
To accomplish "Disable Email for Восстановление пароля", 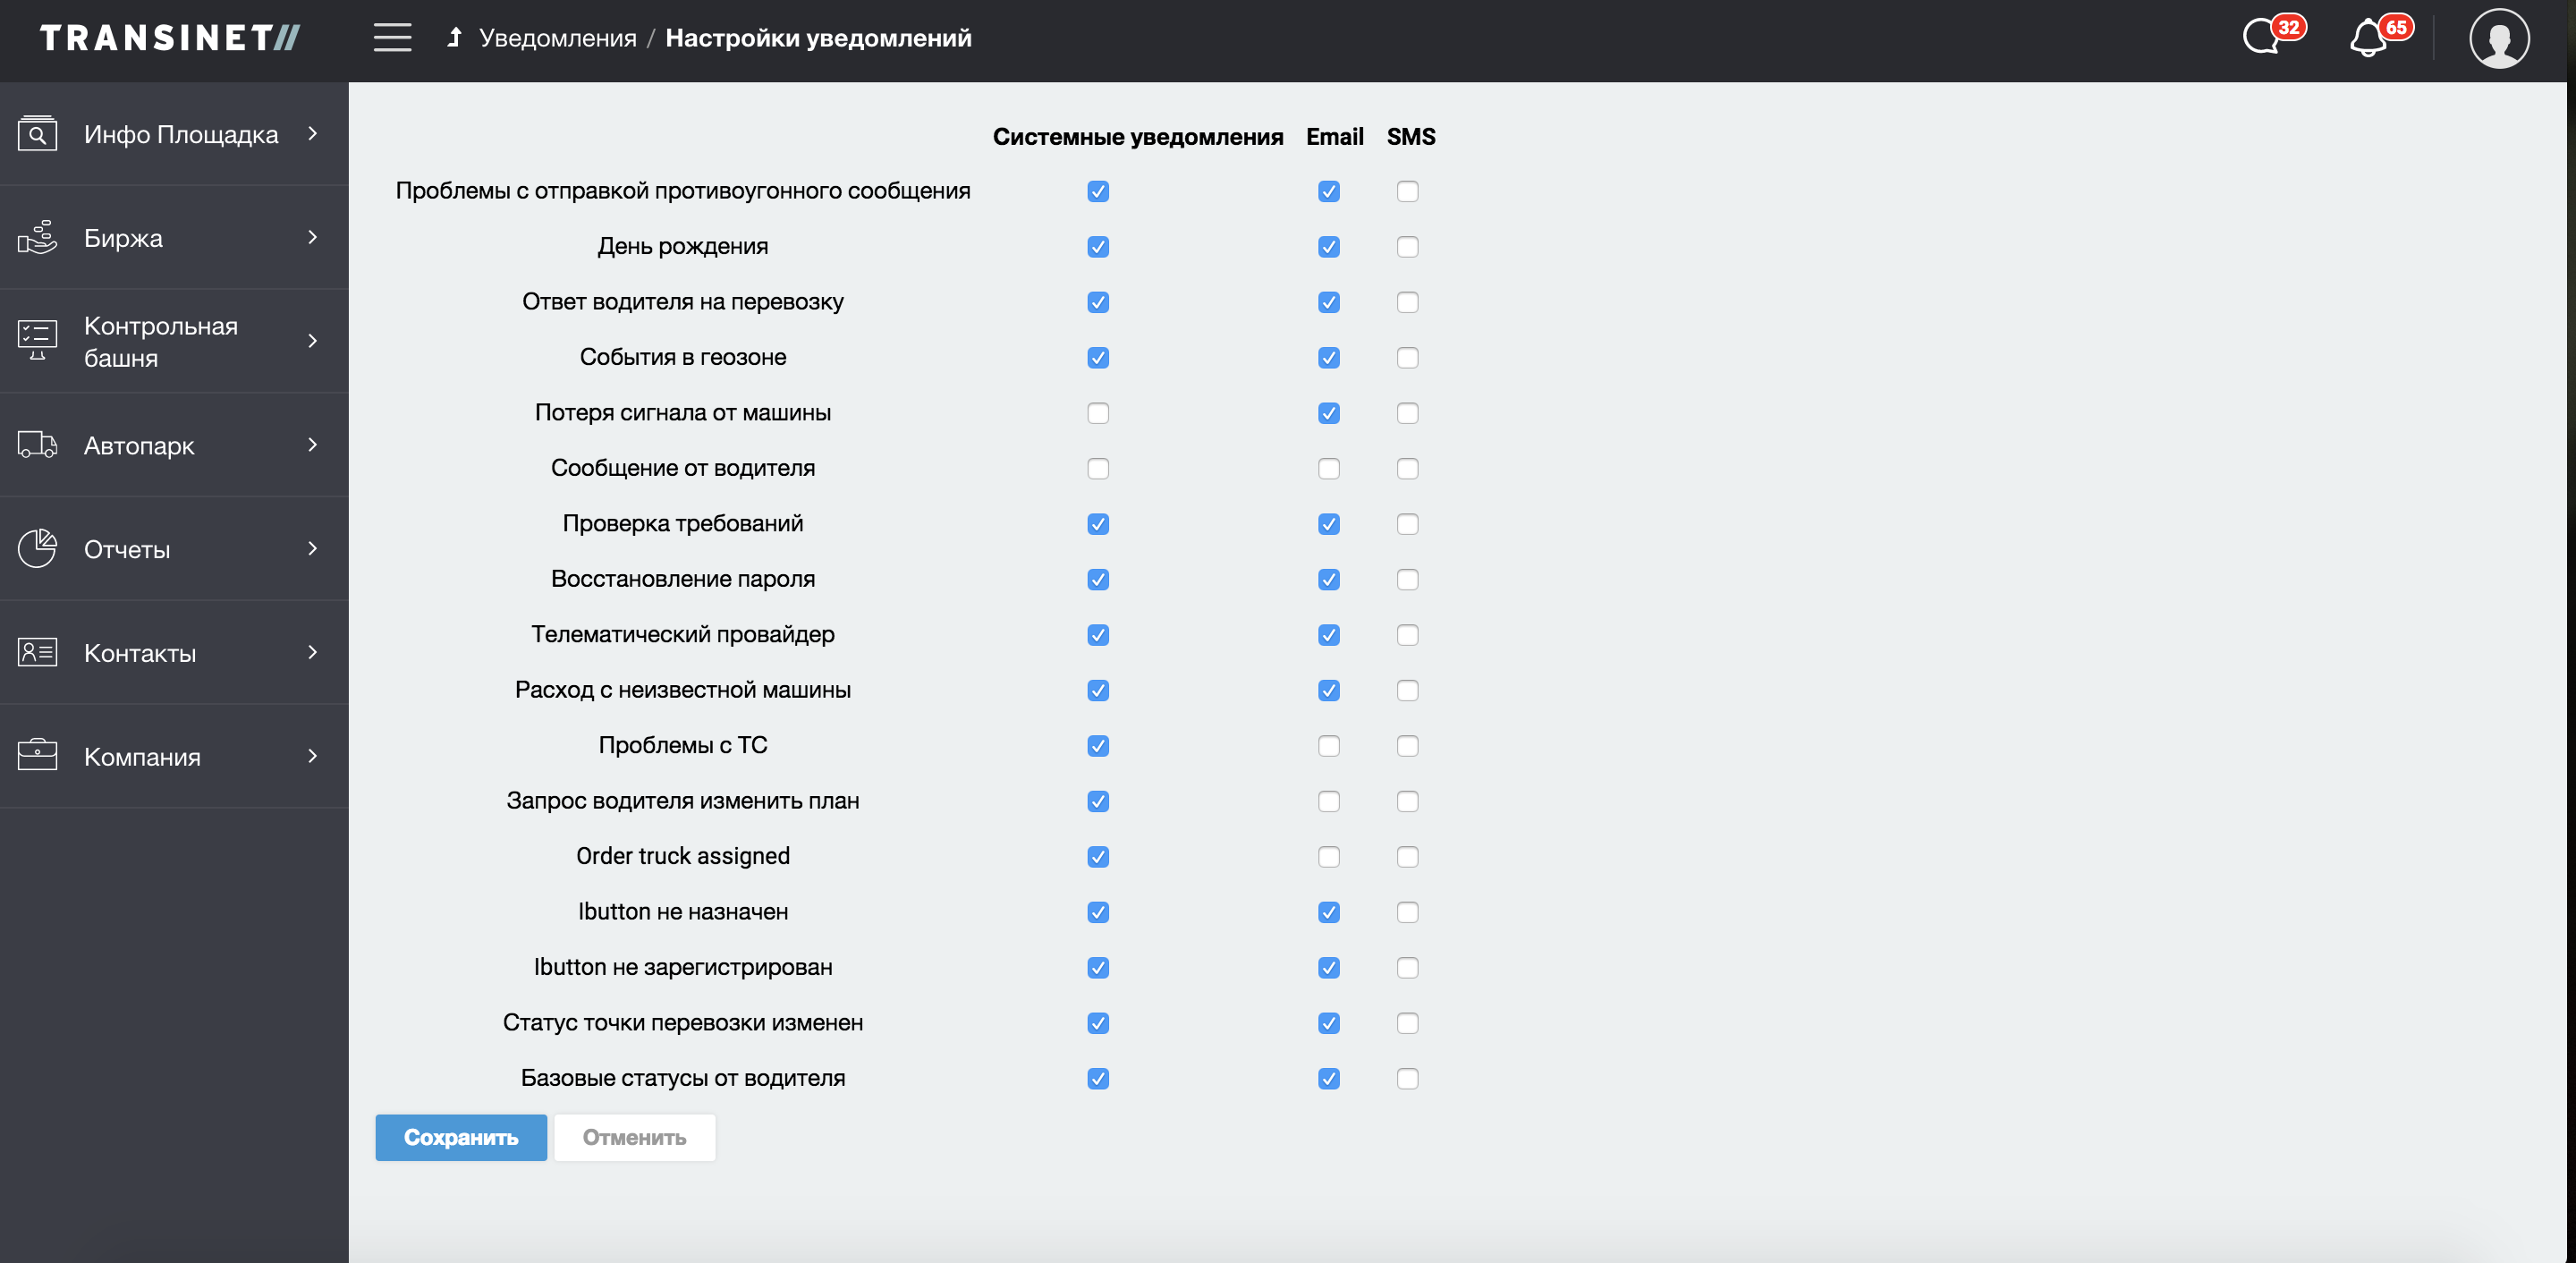I will [x=1328, y=580].
